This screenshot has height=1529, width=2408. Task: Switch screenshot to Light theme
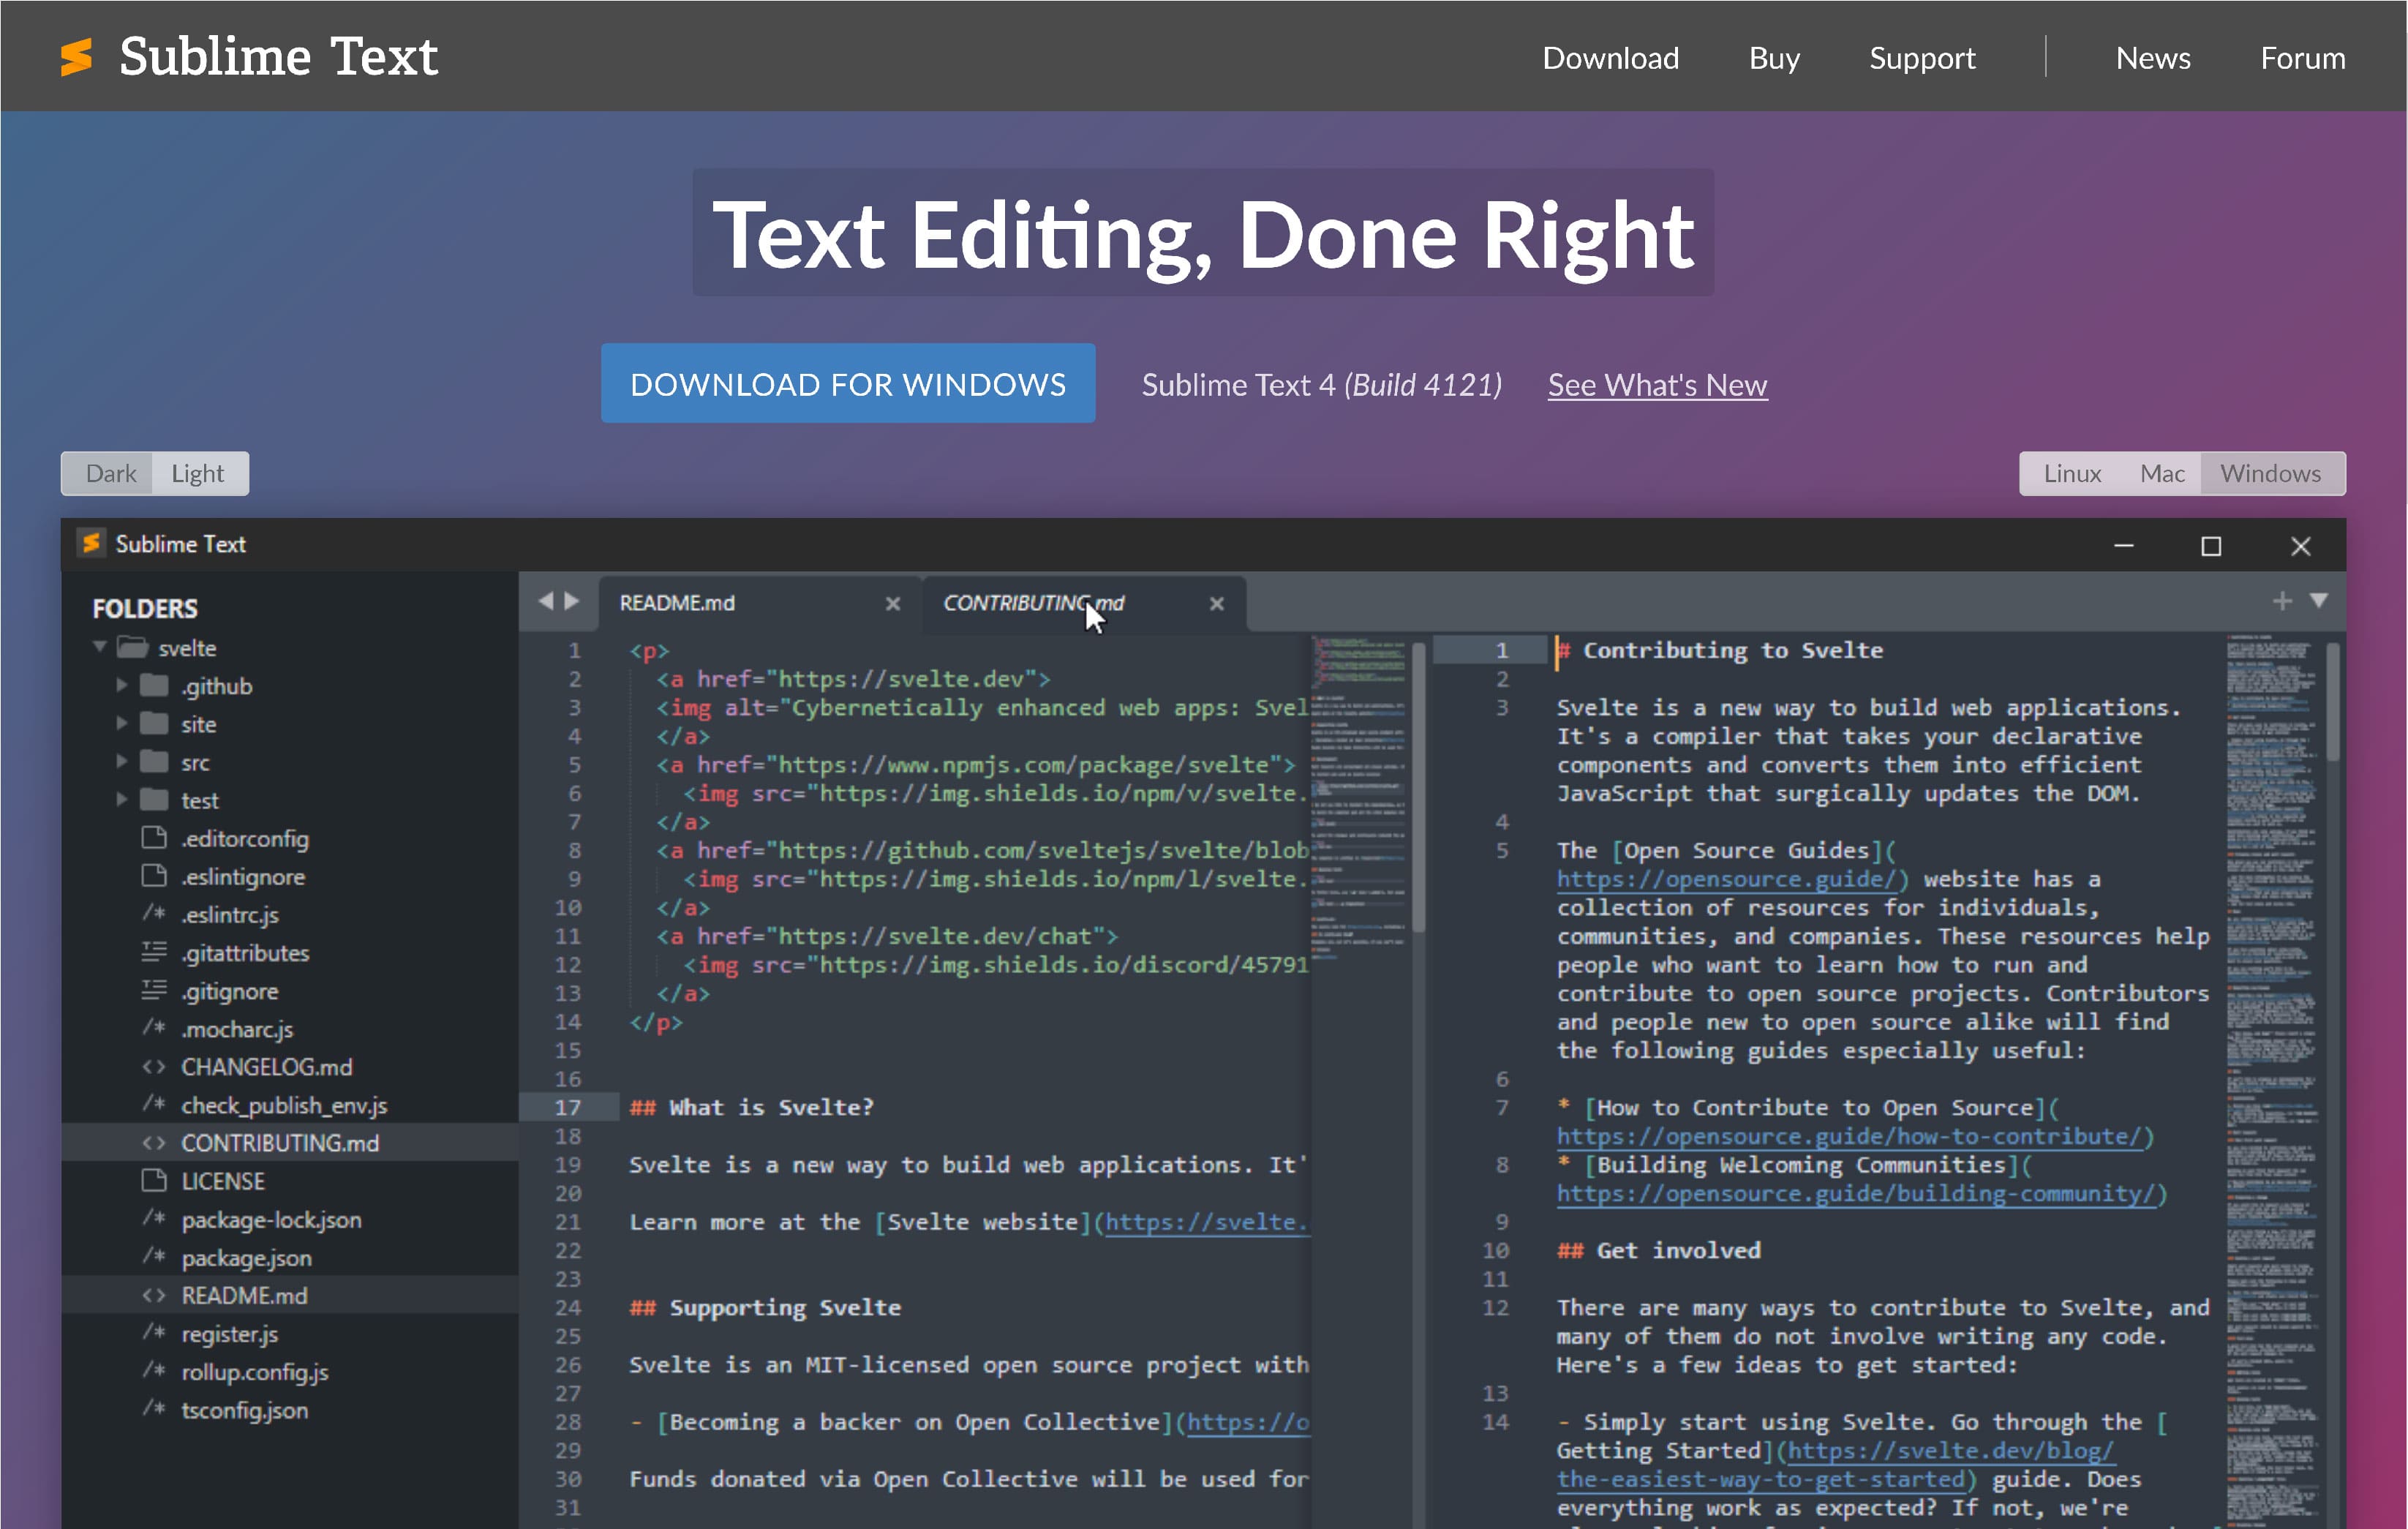click(x=197, y=473)
